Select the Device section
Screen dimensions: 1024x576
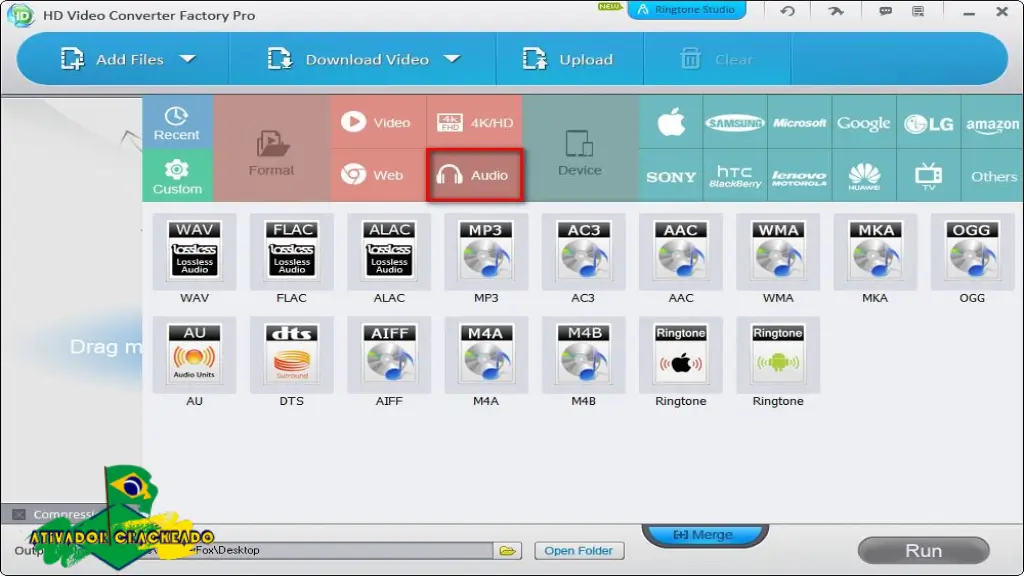(x=580, y=149)
